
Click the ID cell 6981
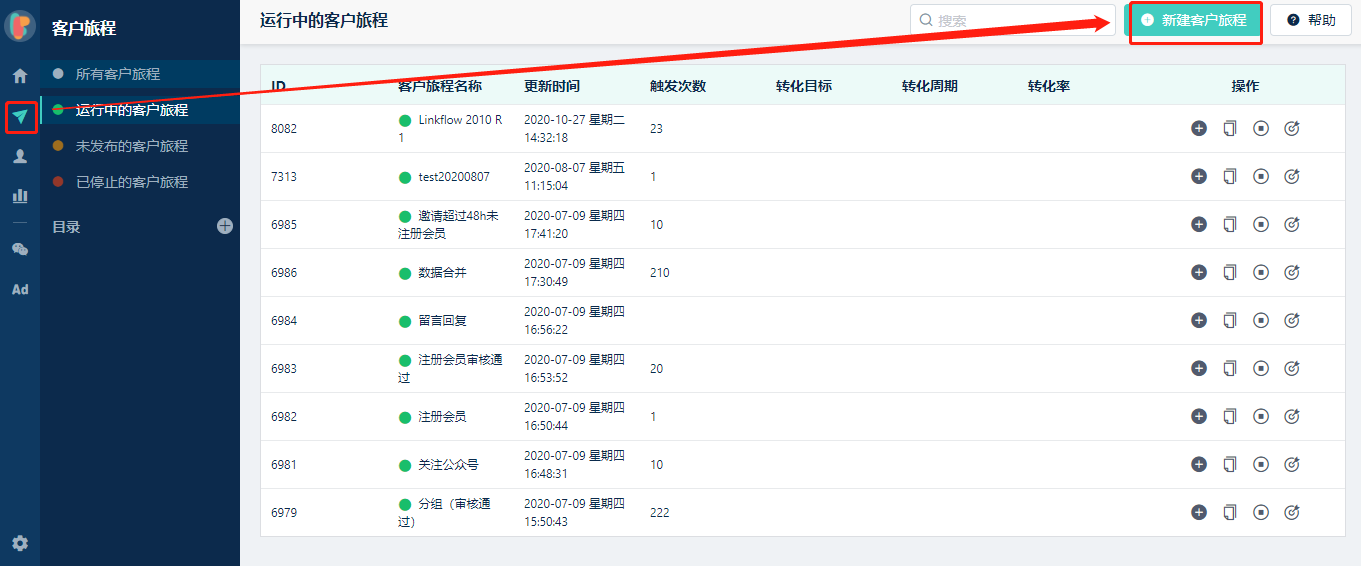coord(284,465)
